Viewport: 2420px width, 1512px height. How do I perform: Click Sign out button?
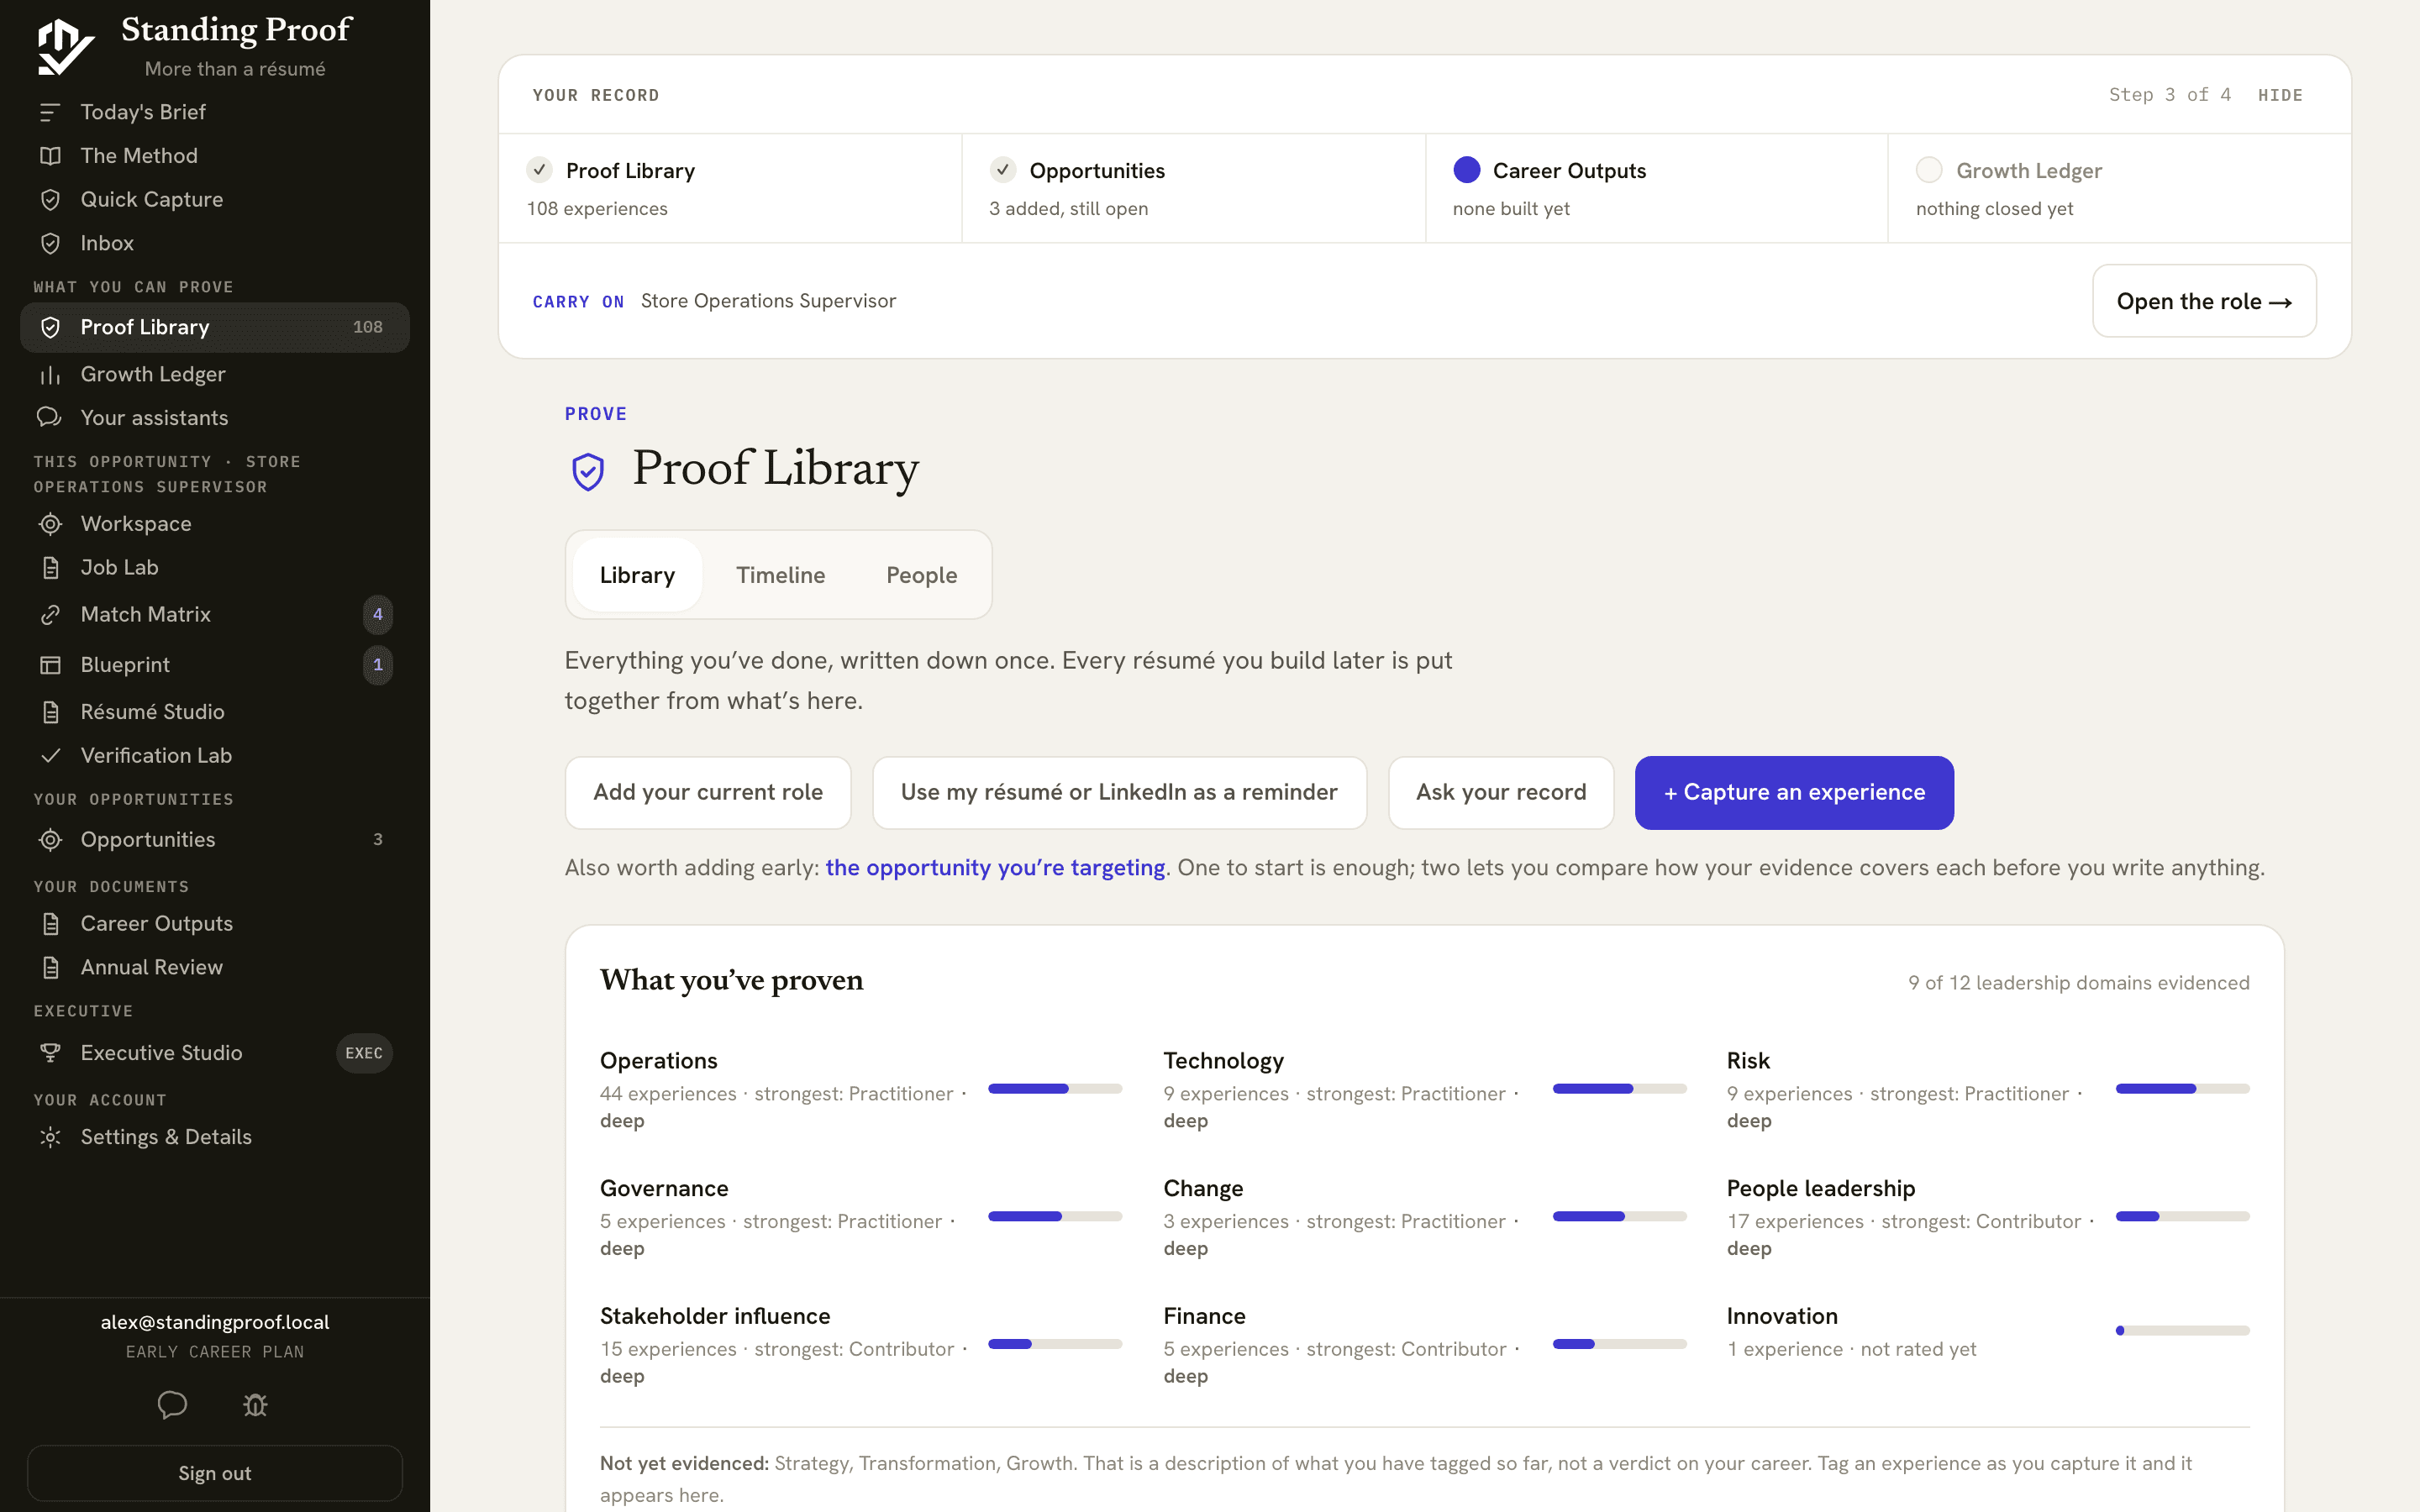pyautogui.click(x=215, y=1473)
